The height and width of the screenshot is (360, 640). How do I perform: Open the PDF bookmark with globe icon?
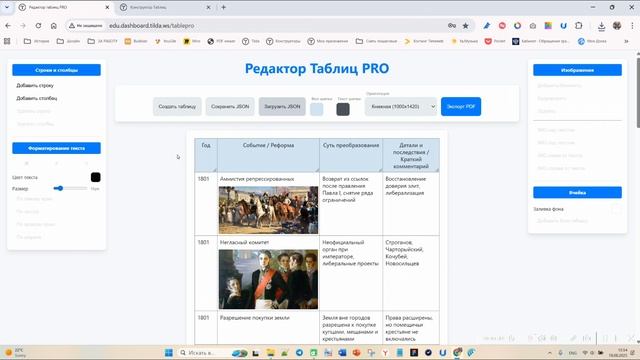[x=221, y=41]
